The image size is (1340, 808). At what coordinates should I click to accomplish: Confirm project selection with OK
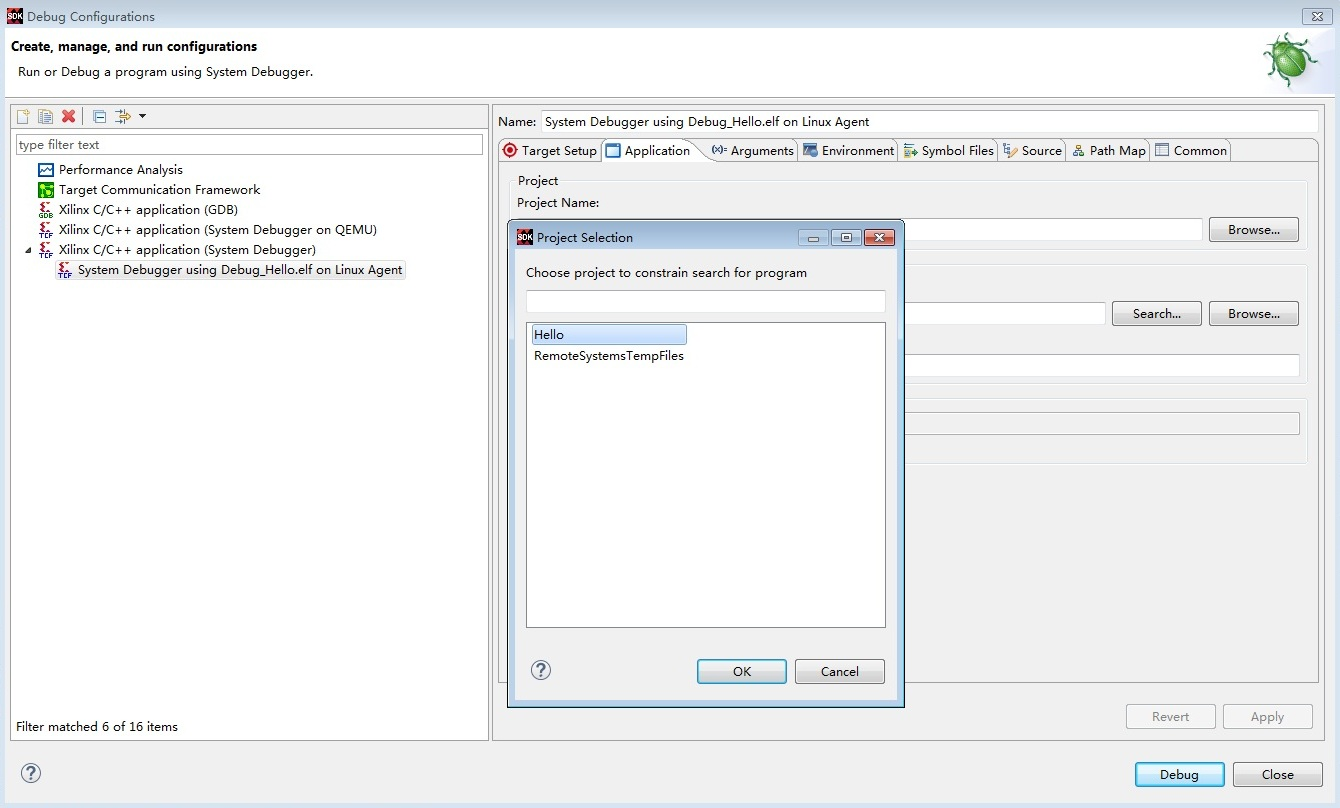tap(741, 671)
